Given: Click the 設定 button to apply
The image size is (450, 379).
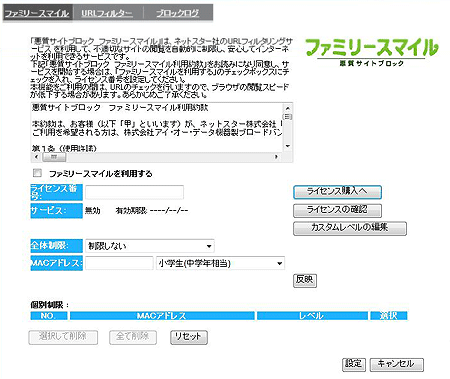Looking at the screenshot, I should pyautogui.click(x=354, y=364).
